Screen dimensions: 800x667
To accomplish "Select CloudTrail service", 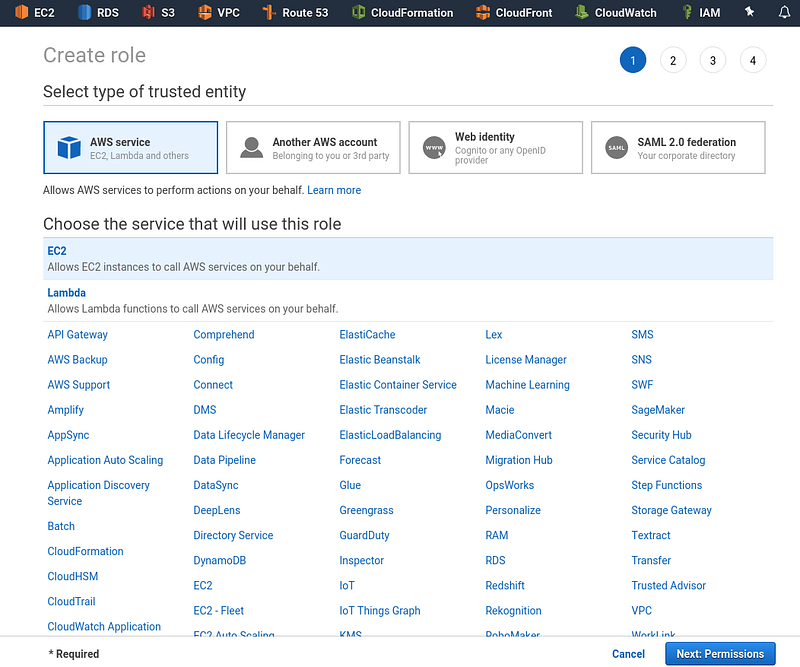I will (71, 601).
